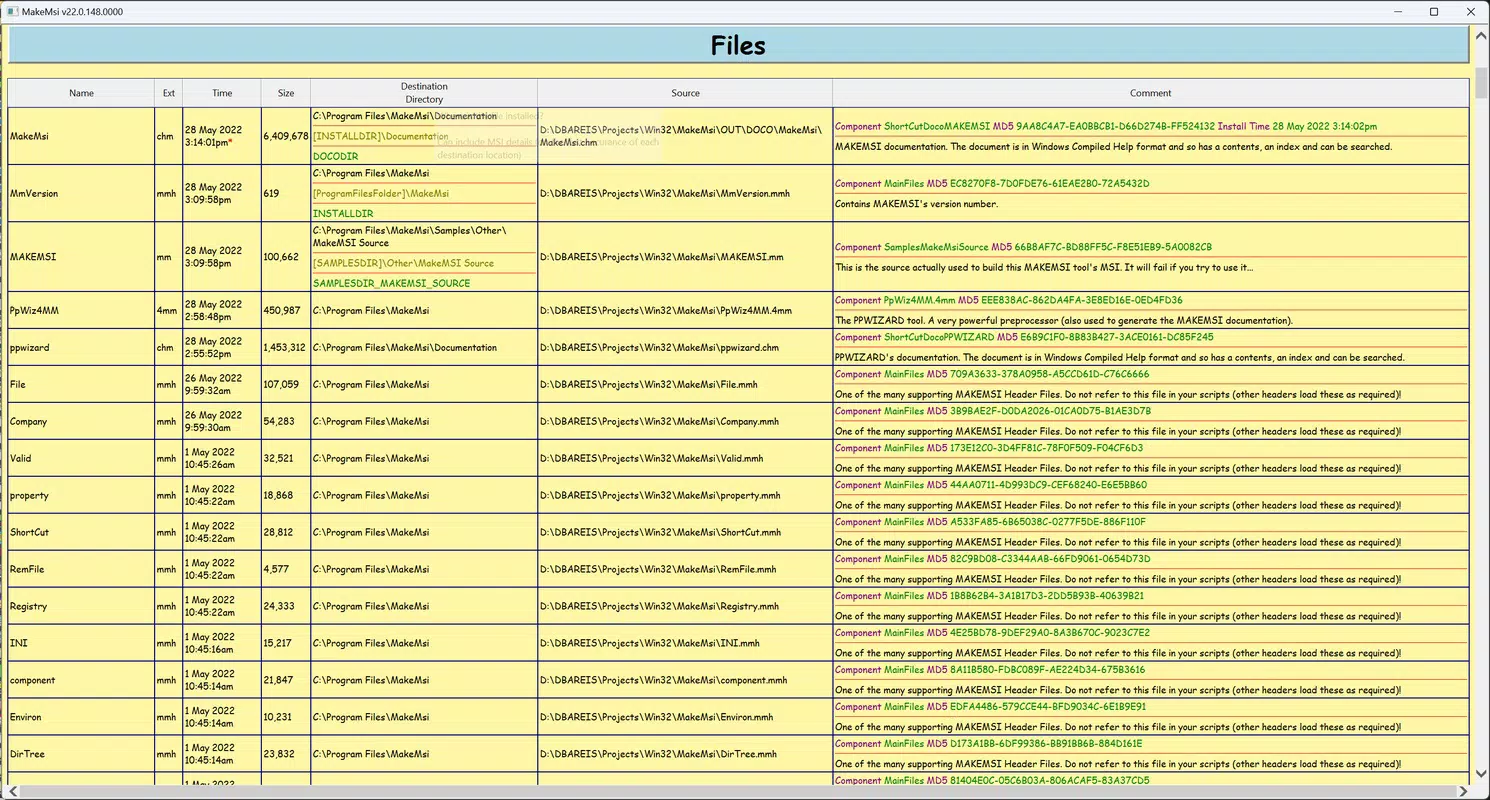Click the INSTALLDIR green directory key
The height and width of the screenshot is (800, 1490).
pyautogui.click(x=343, y=213)
